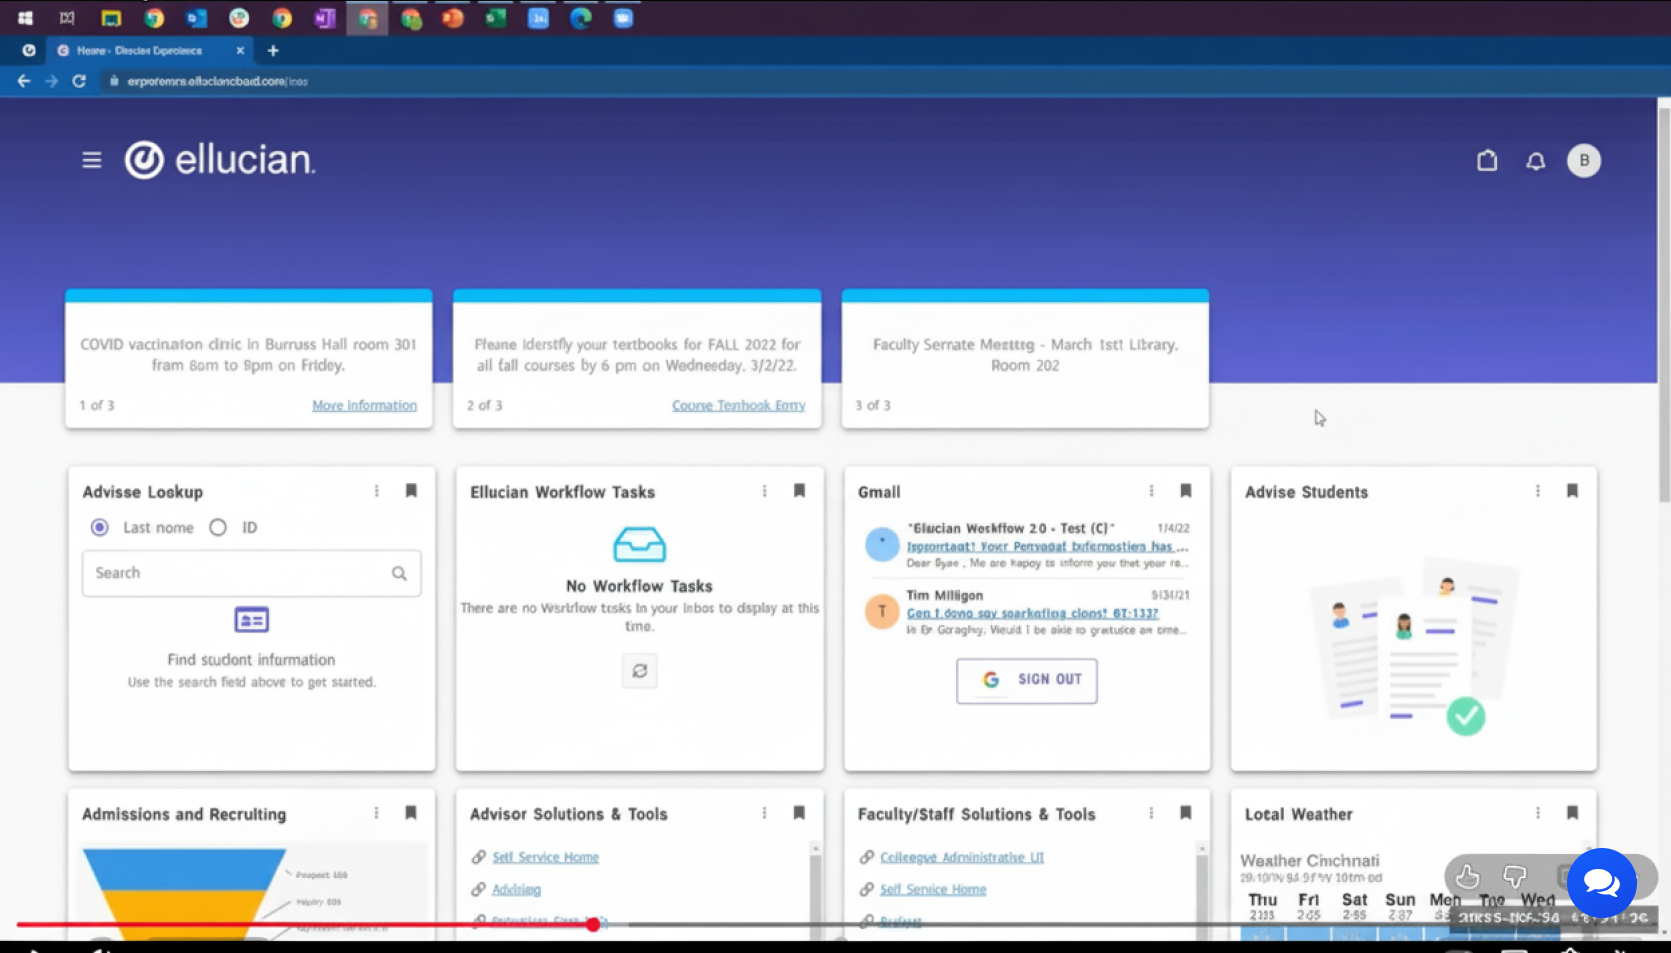The width and height of the screenshot is (1671, 953).
Task: Toggle bookmark on Advisee Lookup card
Action: click(411, 491)
